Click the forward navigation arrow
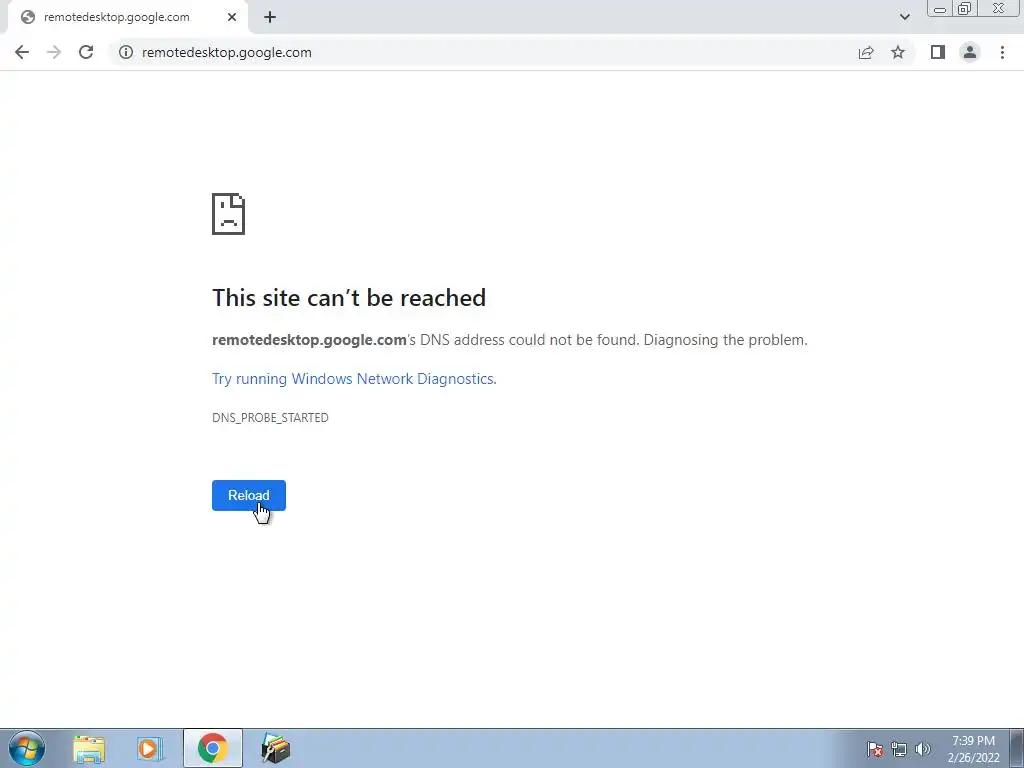 pyautogui.click(x=54, y=52)
